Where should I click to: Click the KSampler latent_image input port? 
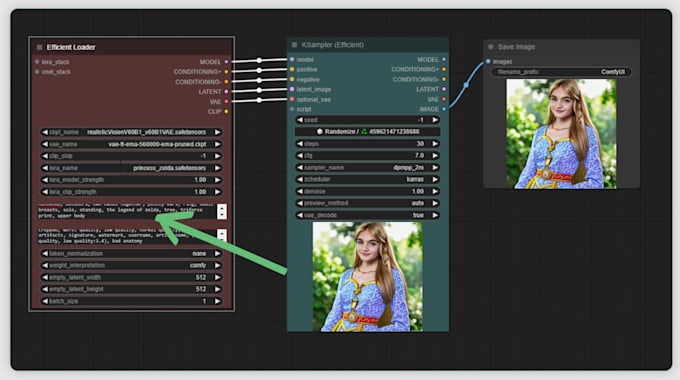292,89
